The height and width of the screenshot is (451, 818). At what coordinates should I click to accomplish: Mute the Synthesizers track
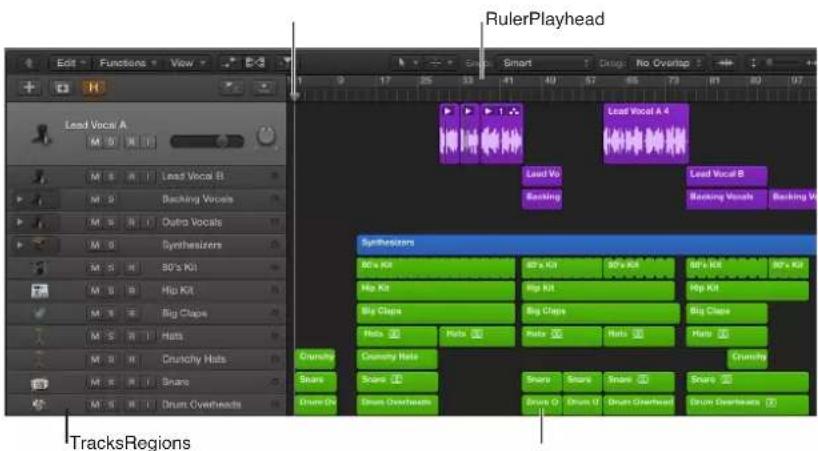click(95, 245)
